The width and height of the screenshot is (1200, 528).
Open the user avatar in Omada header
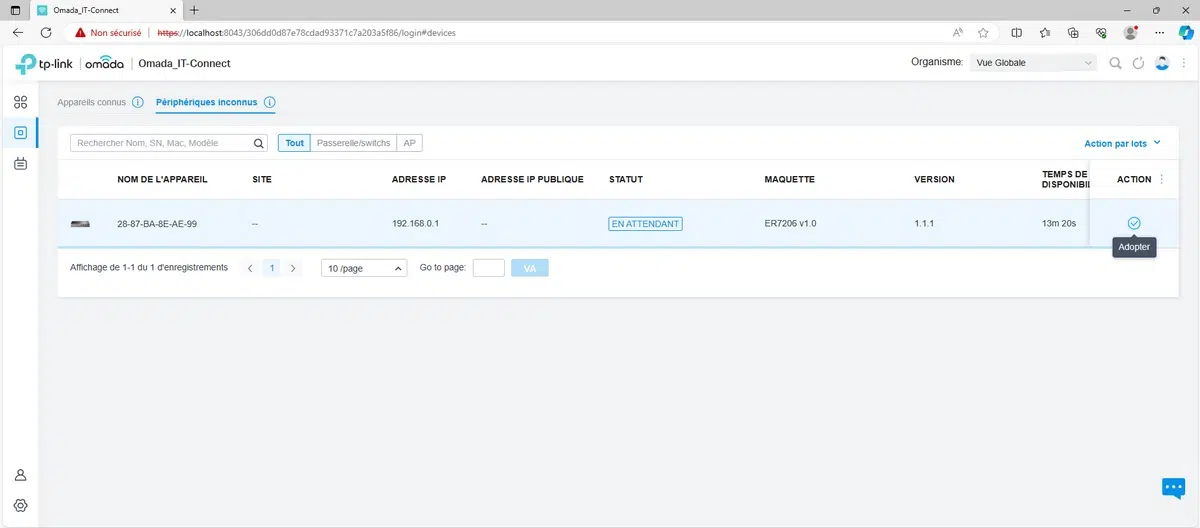(x=1162, y=63)
